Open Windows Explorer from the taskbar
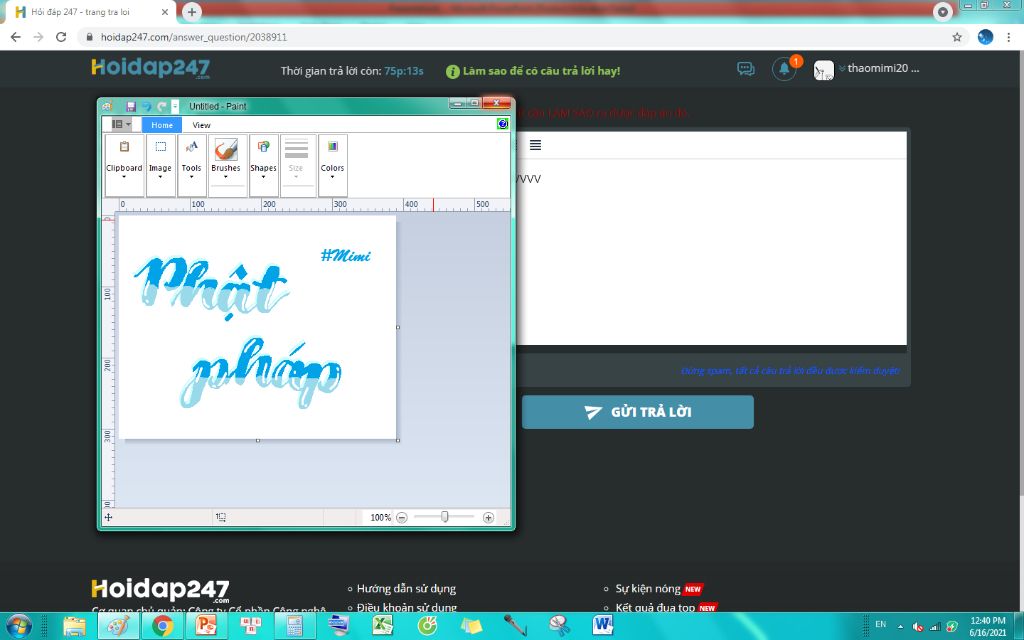 tap(74, 626)
